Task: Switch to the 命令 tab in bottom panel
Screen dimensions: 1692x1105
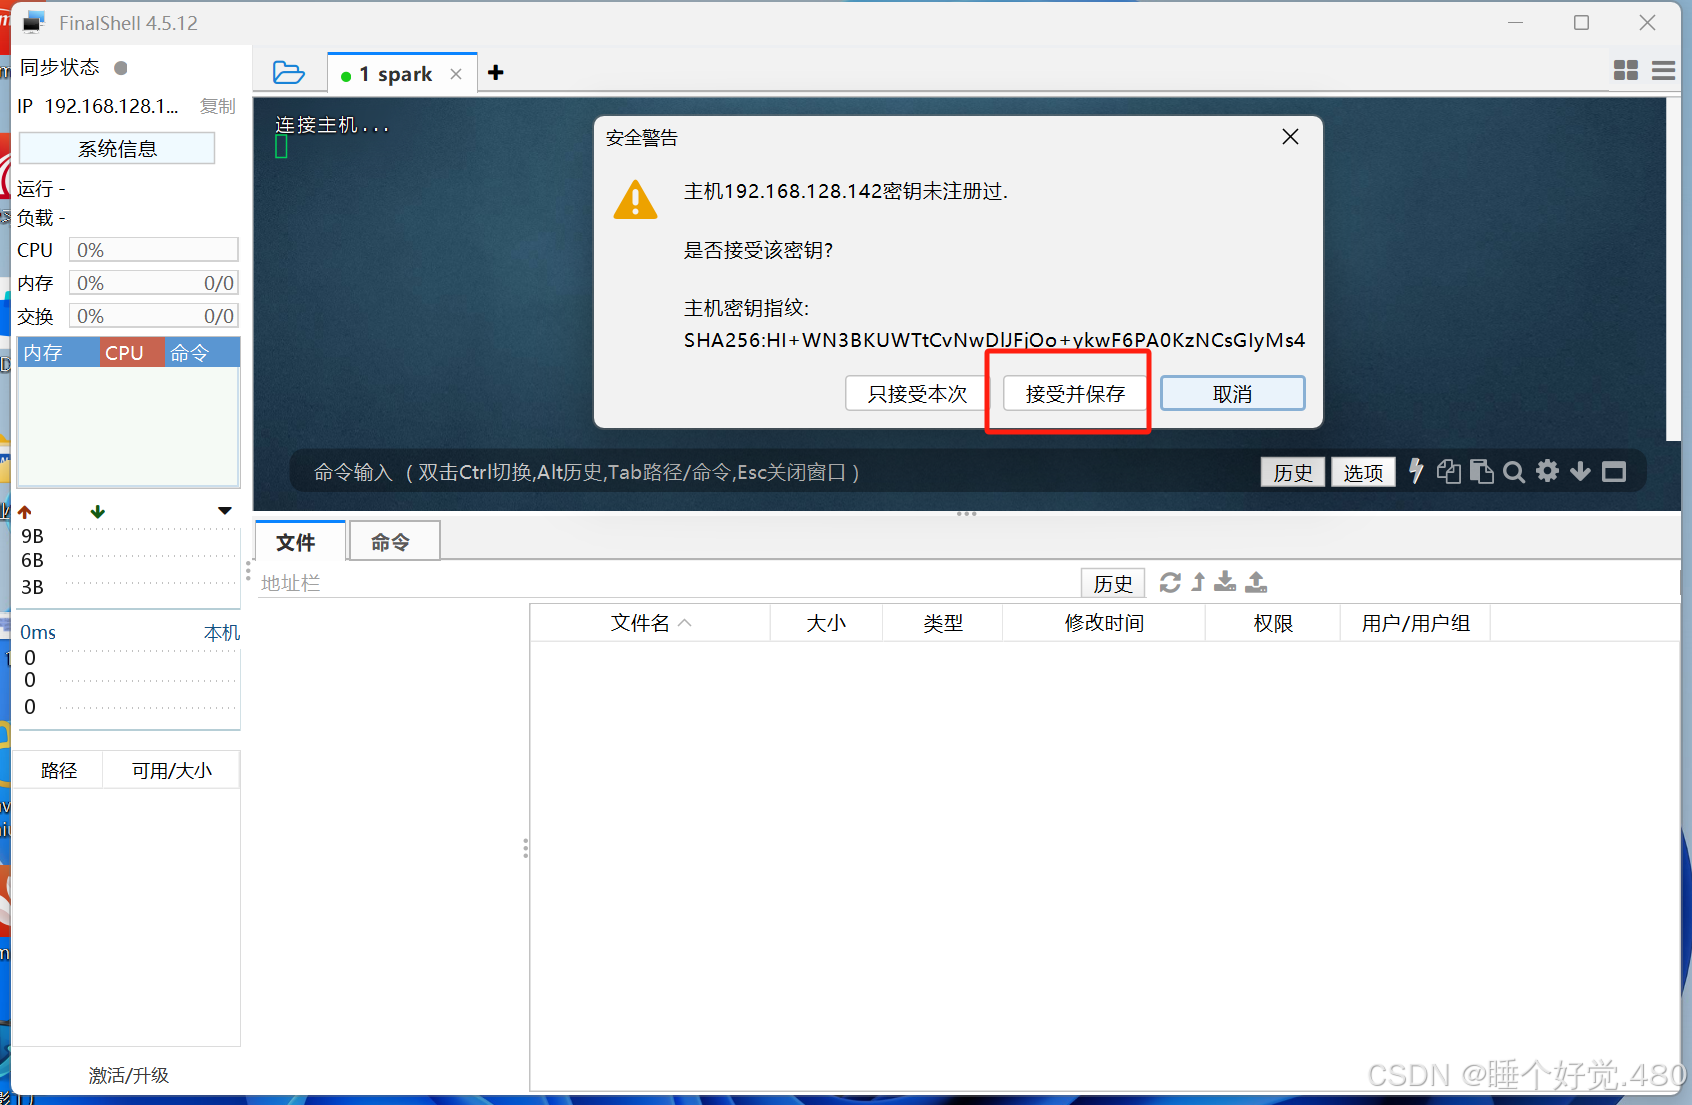Action: click(x=392, y=541)
